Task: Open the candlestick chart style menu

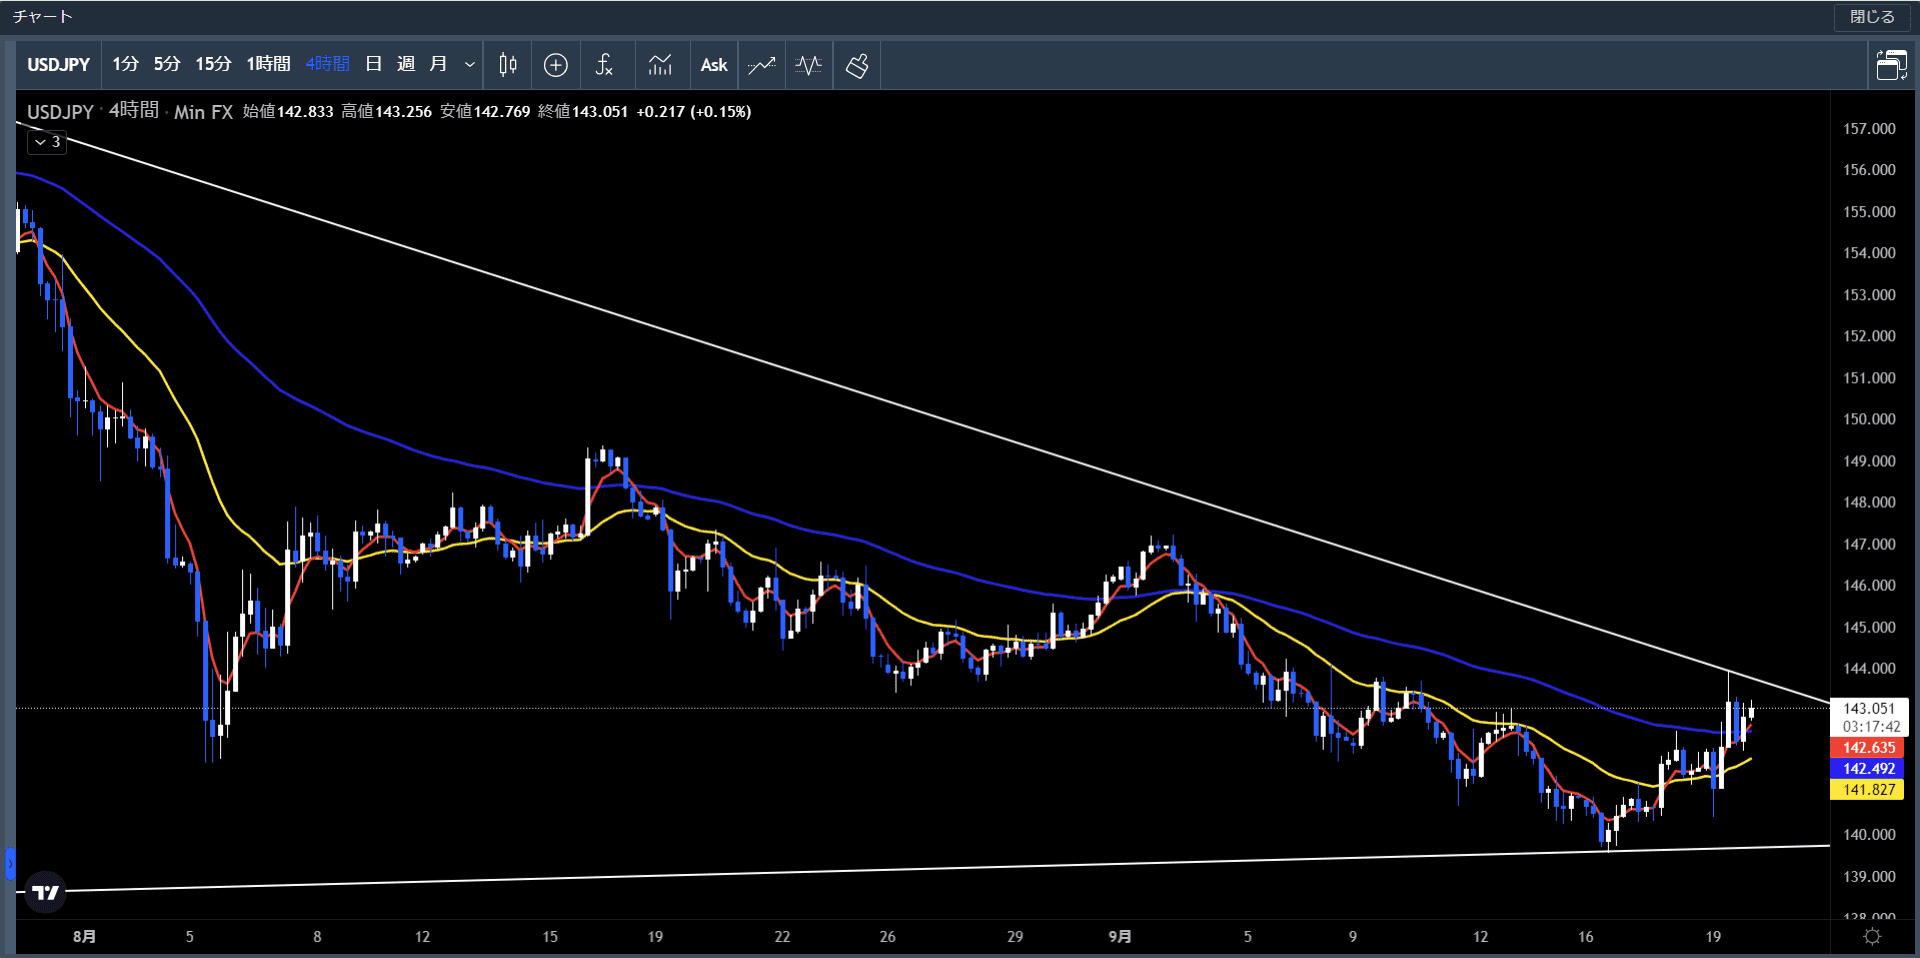Action: (x=508, y=65)
